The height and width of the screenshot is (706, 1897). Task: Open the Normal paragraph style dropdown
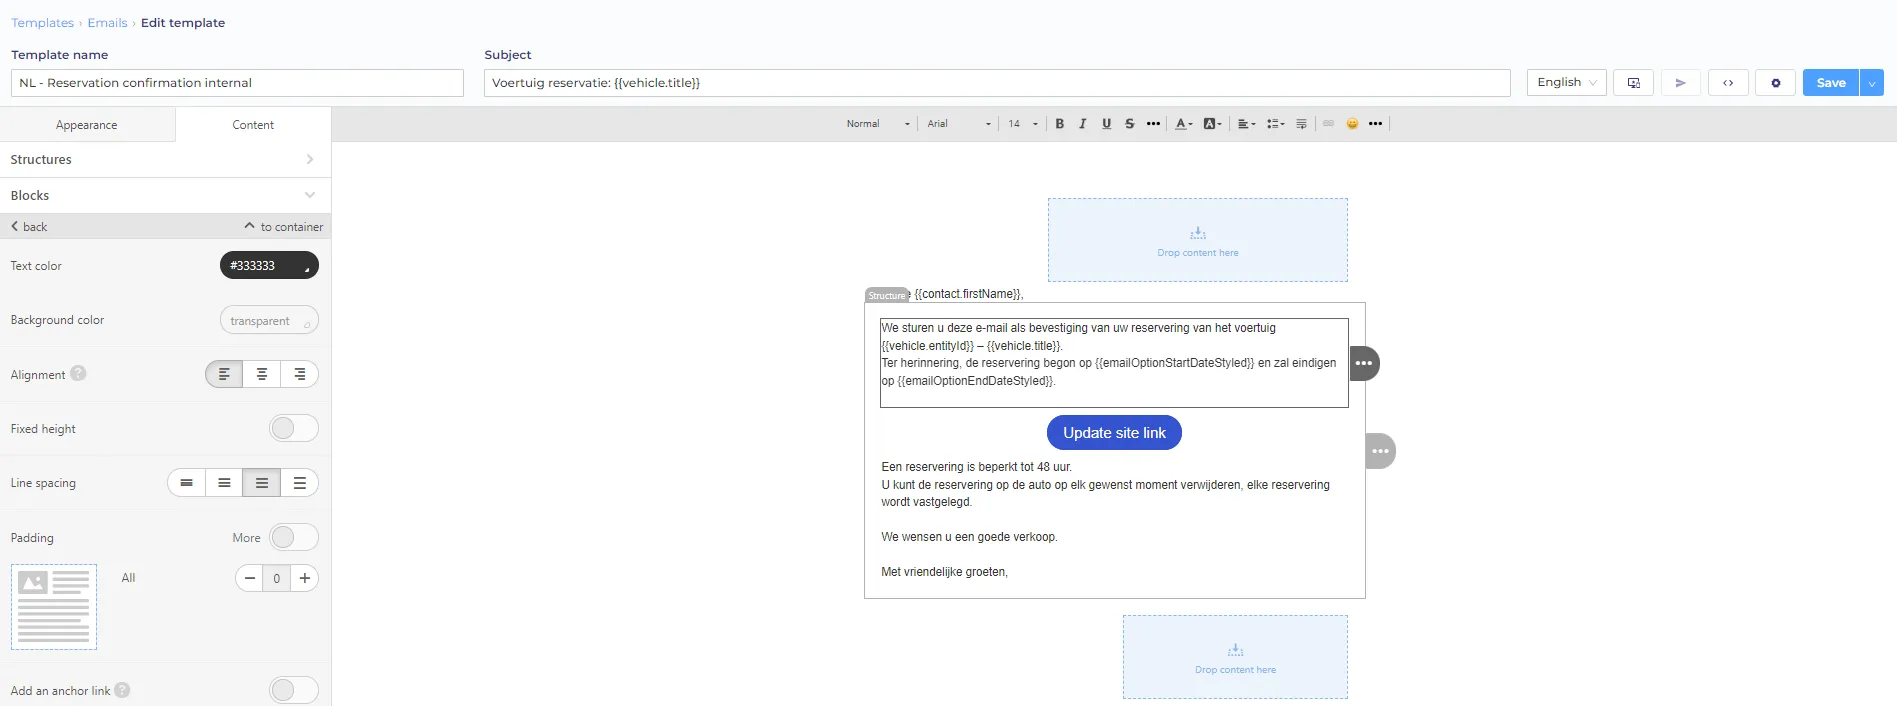878,124
